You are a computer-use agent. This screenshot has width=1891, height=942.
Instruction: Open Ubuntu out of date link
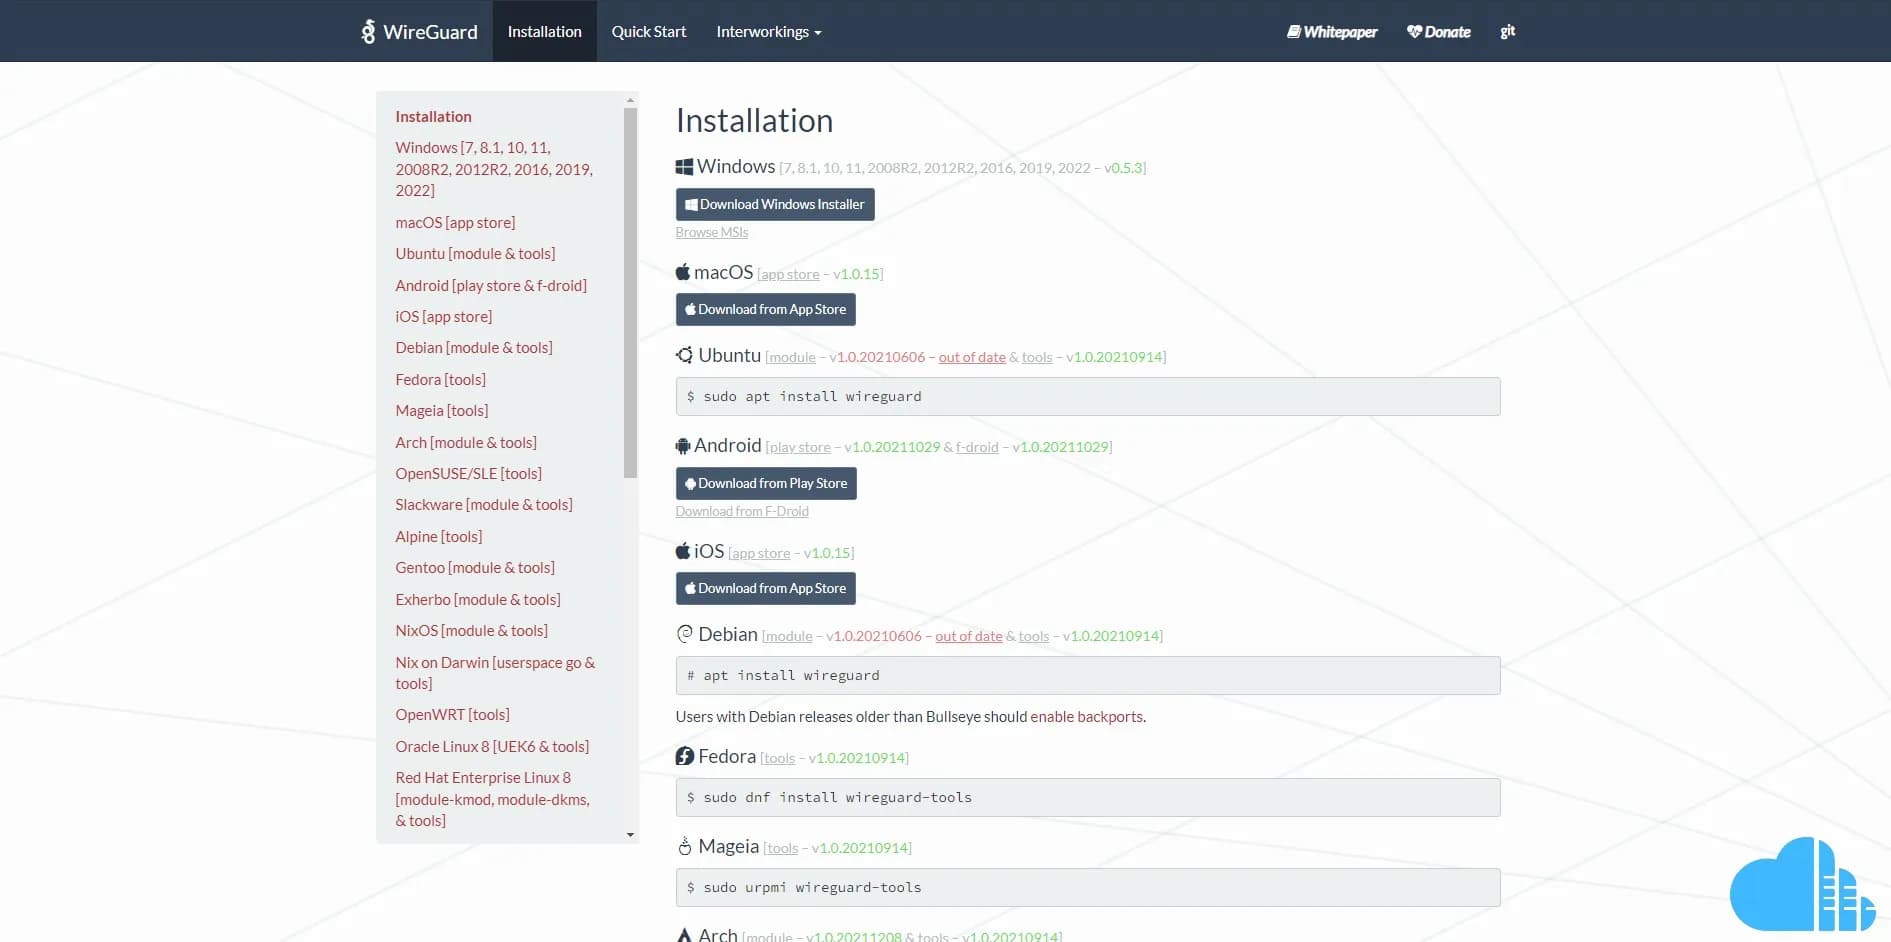972,357
